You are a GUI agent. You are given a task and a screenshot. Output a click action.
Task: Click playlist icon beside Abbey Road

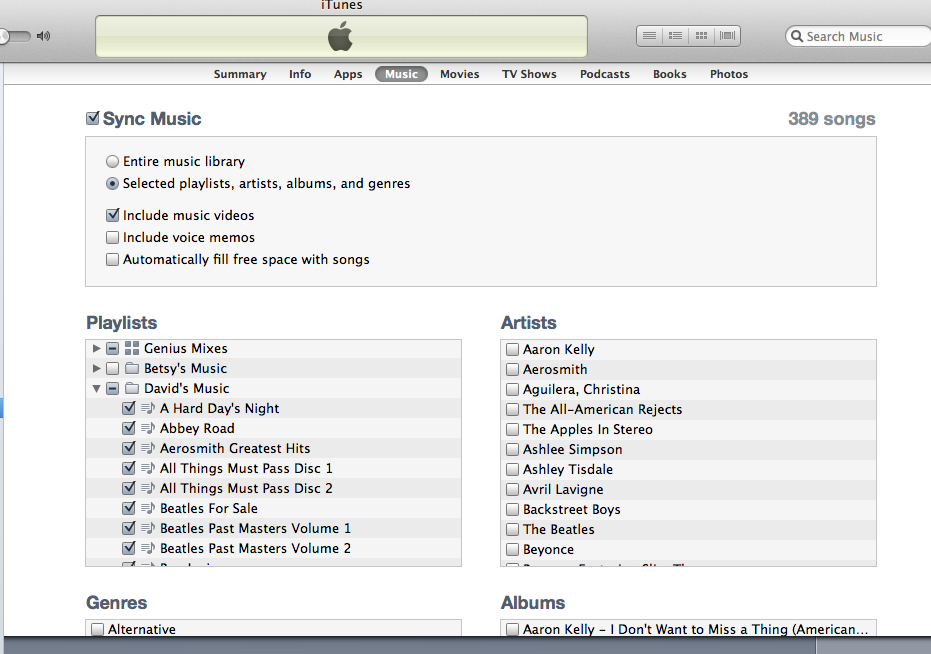(148, 428)
